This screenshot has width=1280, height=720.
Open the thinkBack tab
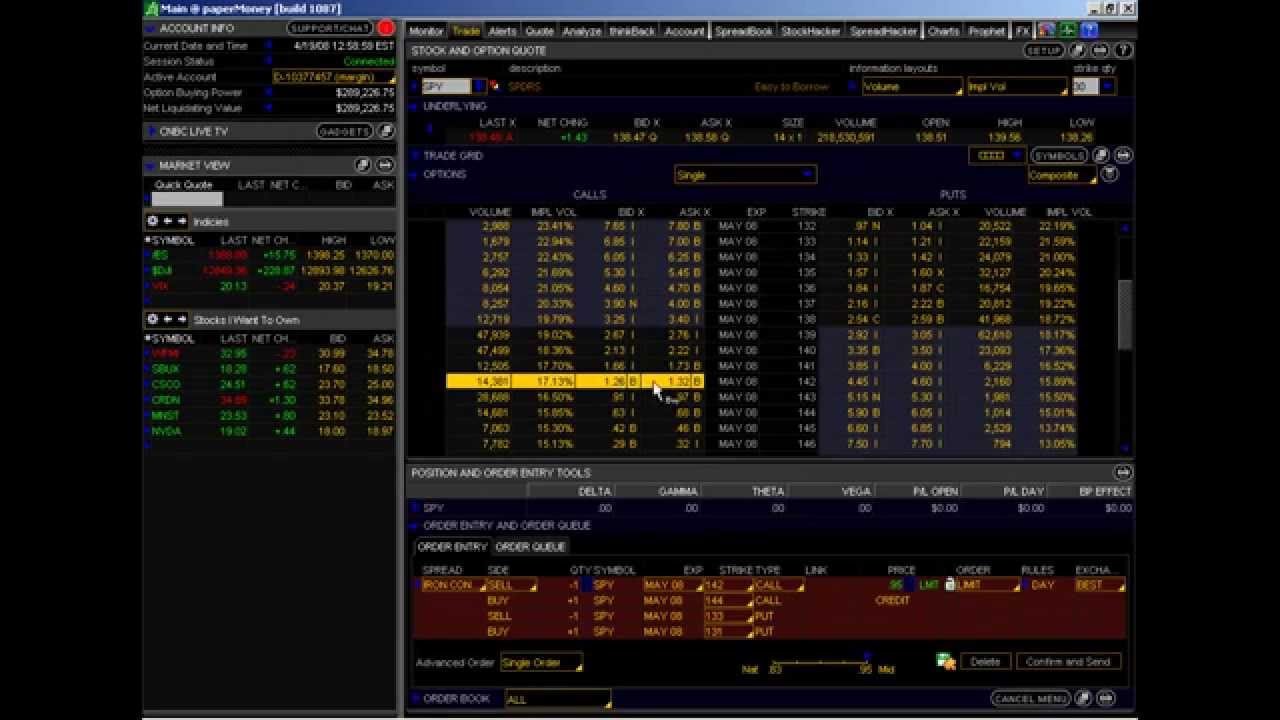[632, 31]
